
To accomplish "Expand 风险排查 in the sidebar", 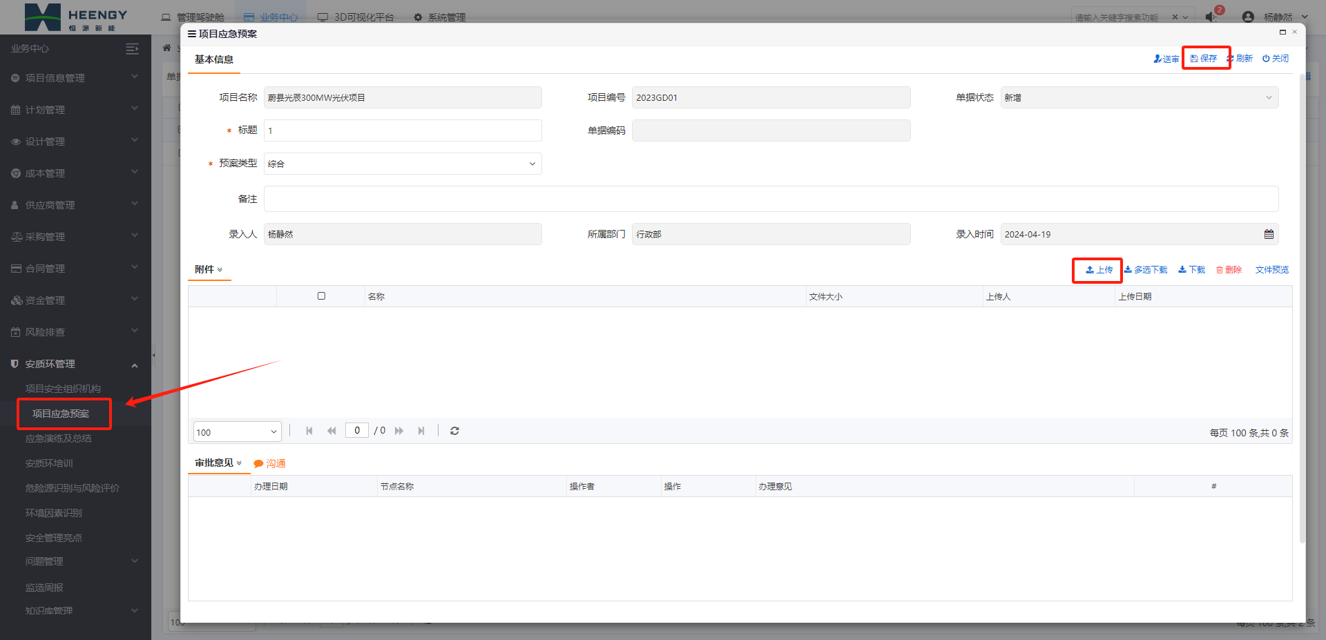I will pyautogui.click(x=75, y=332).
